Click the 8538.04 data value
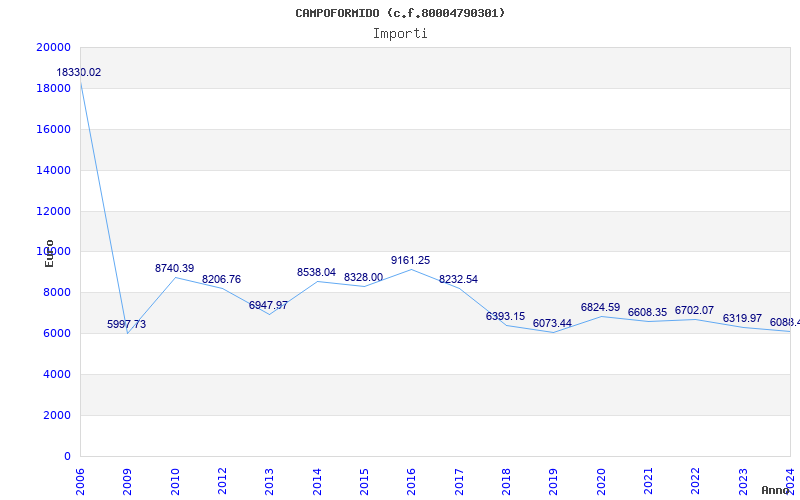The width and height of the screenshot is (800, 500). (316, 272)
